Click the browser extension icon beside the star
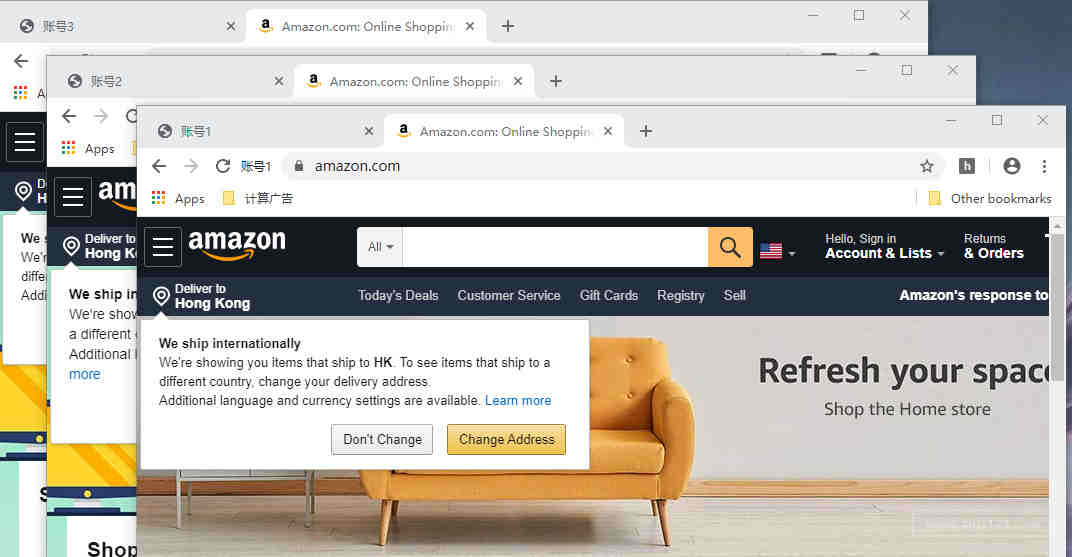This screenshot has height=557, width=1072. click(967, 166)
